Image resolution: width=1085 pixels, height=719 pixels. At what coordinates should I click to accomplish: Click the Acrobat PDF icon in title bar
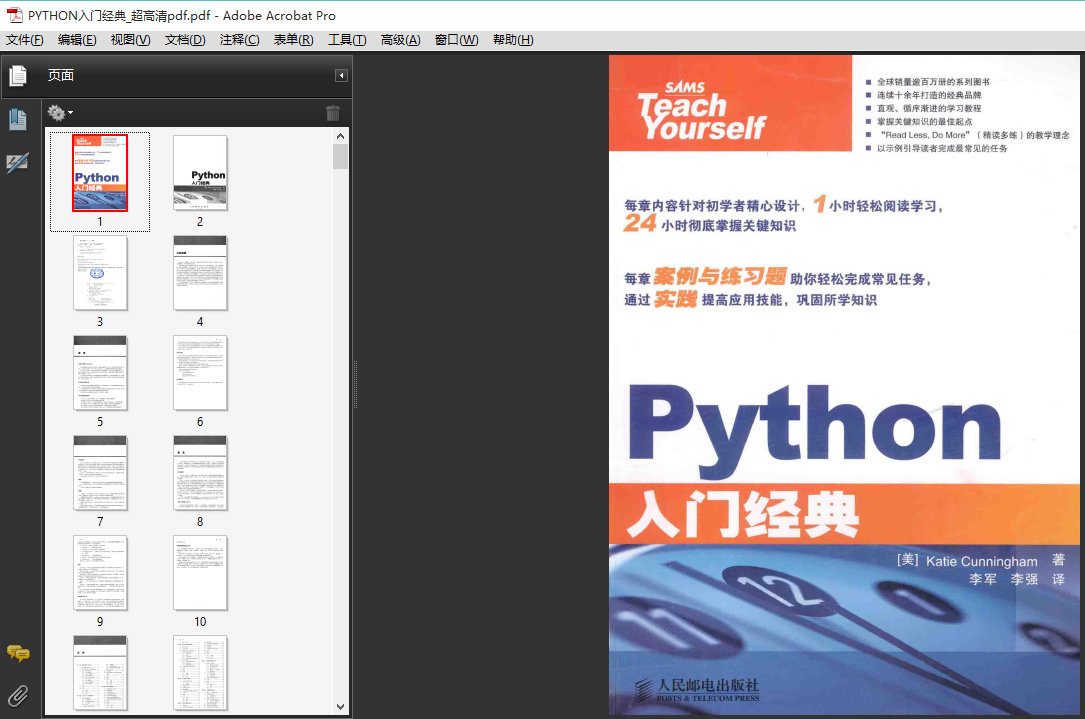coord(15,15)
